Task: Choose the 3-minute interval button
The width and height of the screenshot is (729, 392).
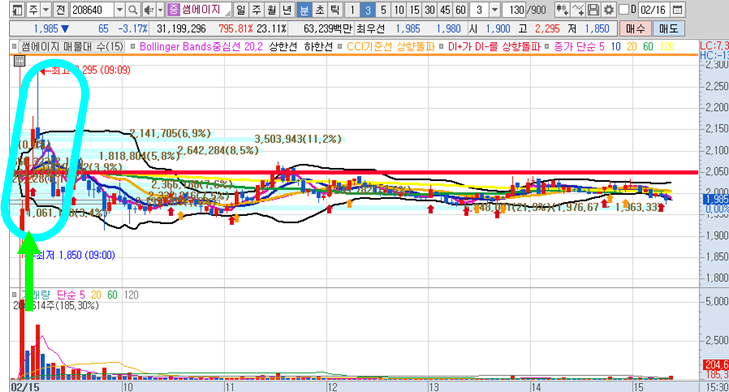Action: click(x=368, y=9)
